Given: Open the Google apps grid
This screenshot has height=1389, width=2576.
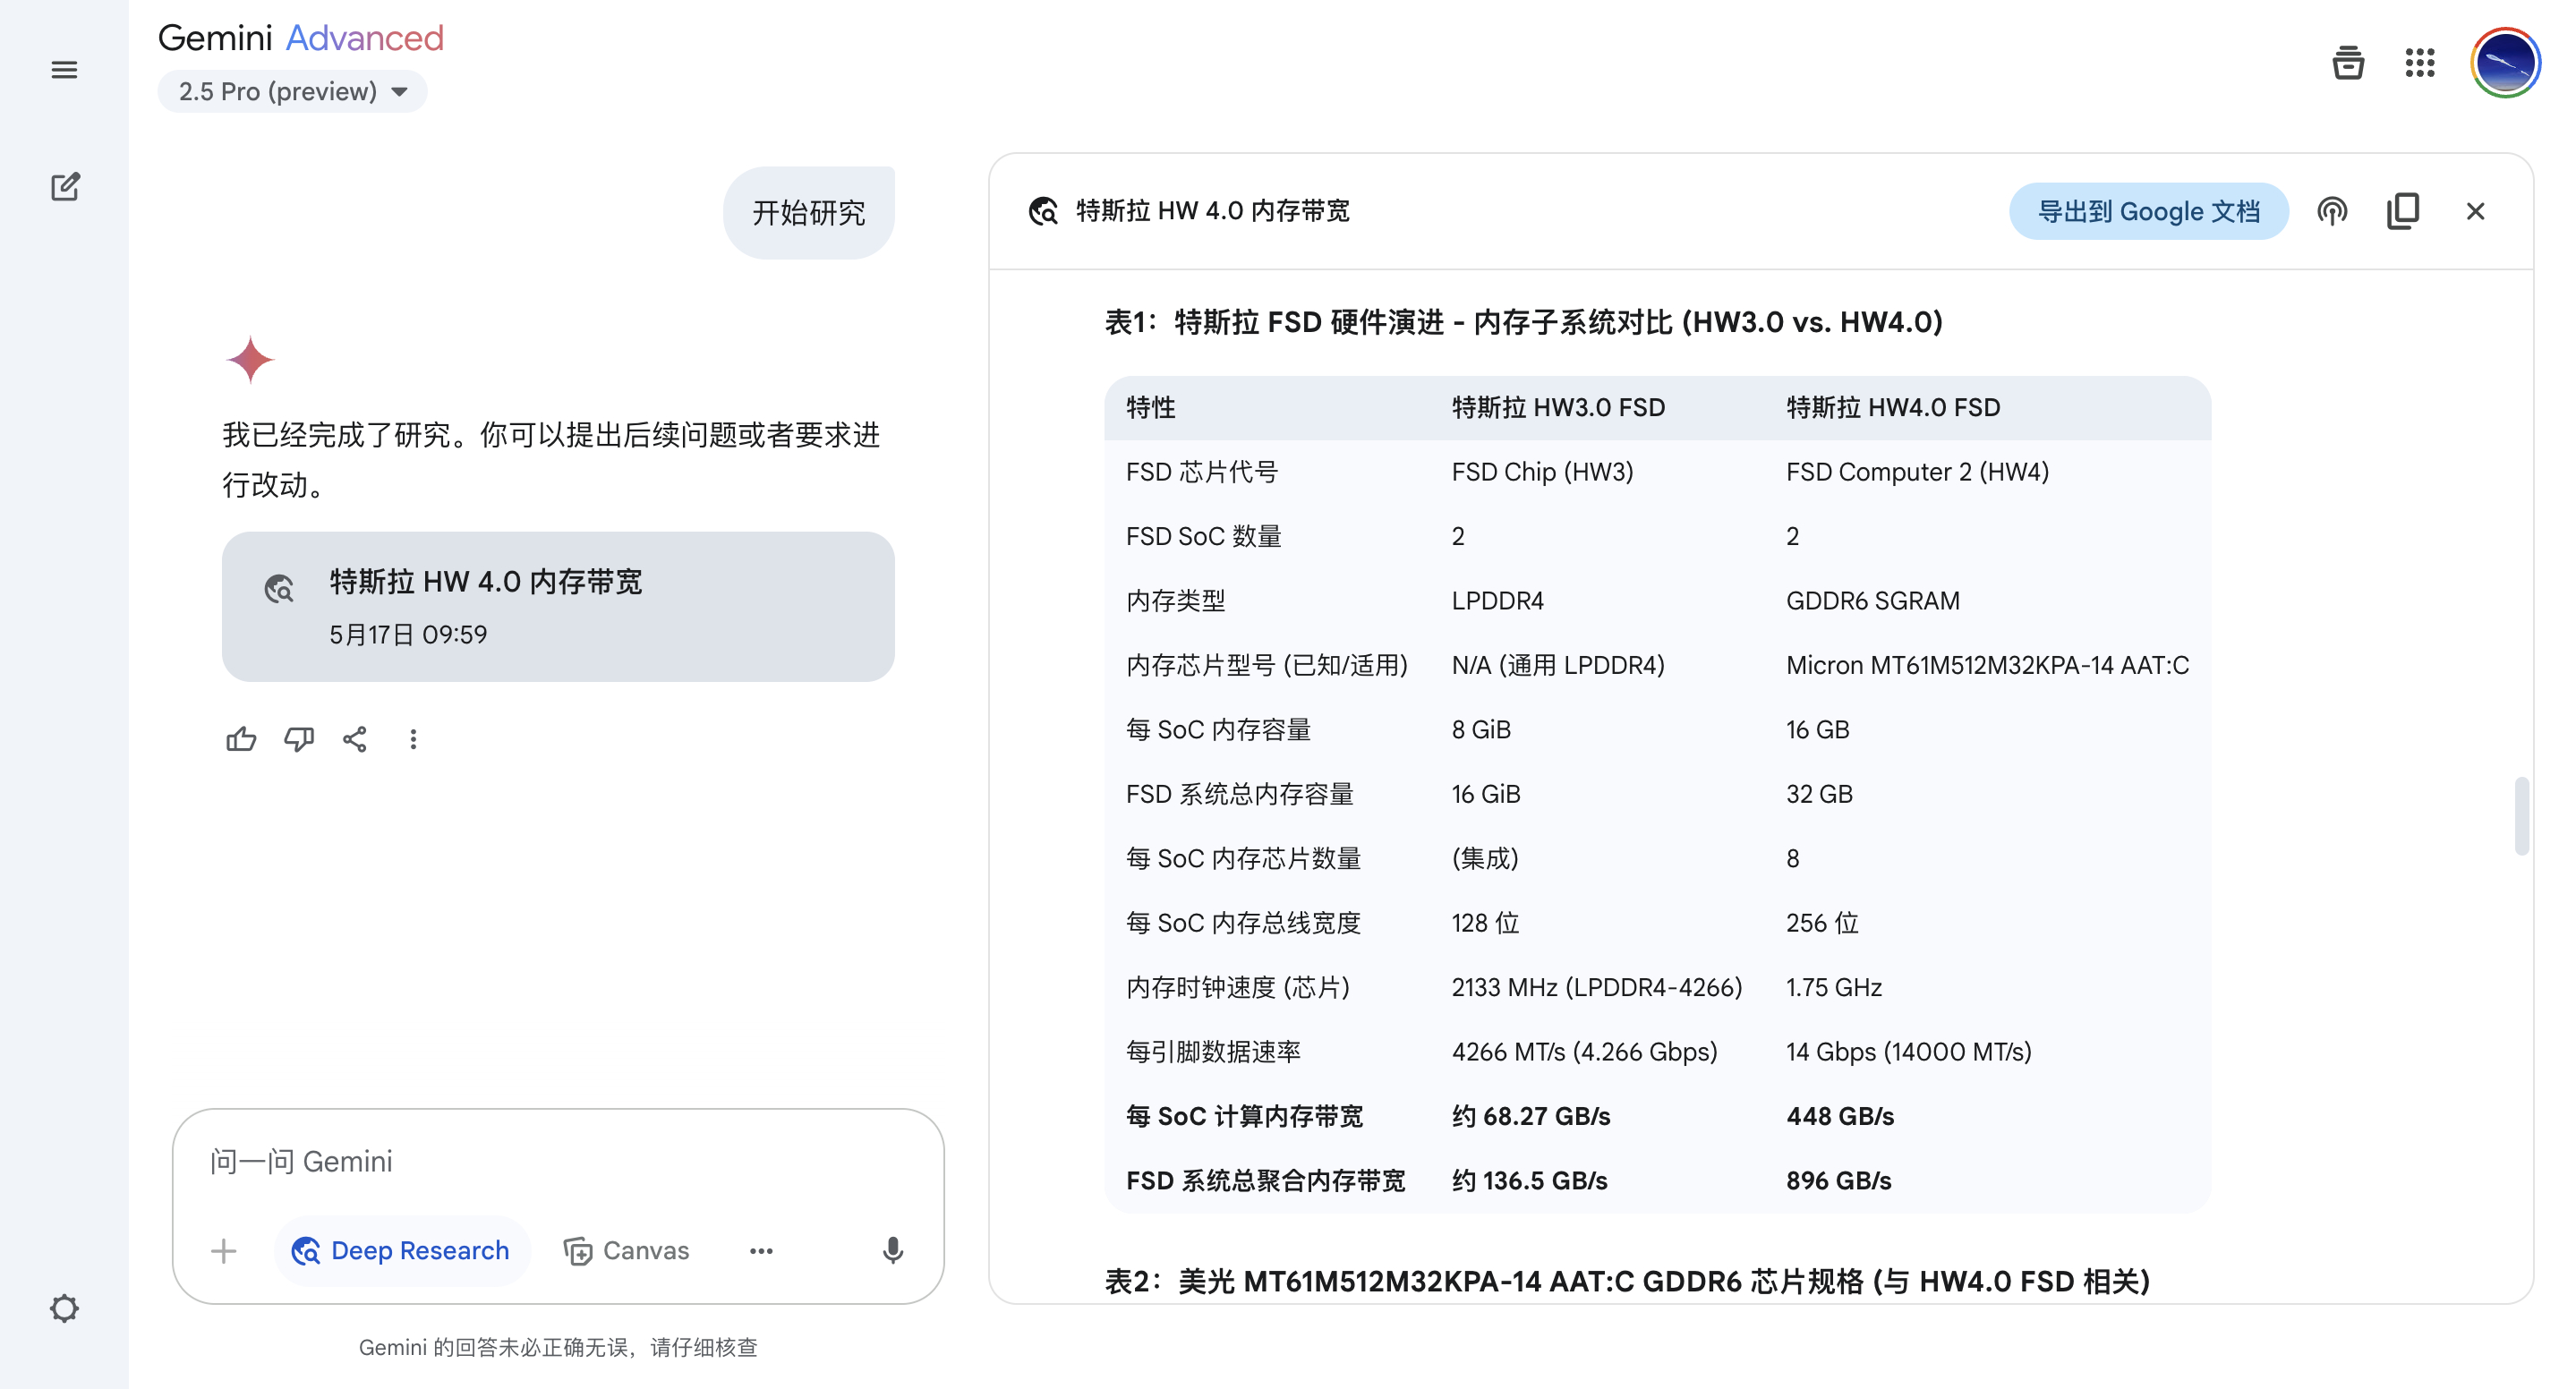Looking at the screenshot, I should (2419, 63).
